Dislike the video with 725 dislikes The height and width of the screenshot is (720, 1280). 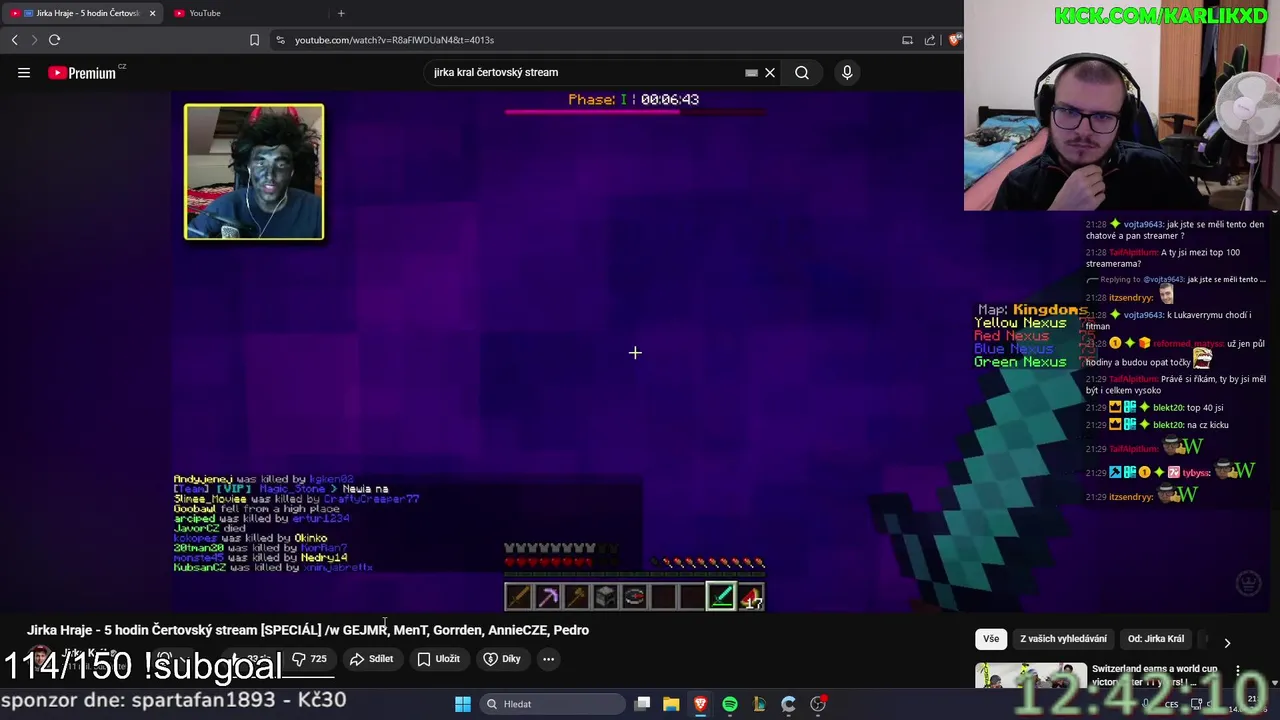coord(309,659)
